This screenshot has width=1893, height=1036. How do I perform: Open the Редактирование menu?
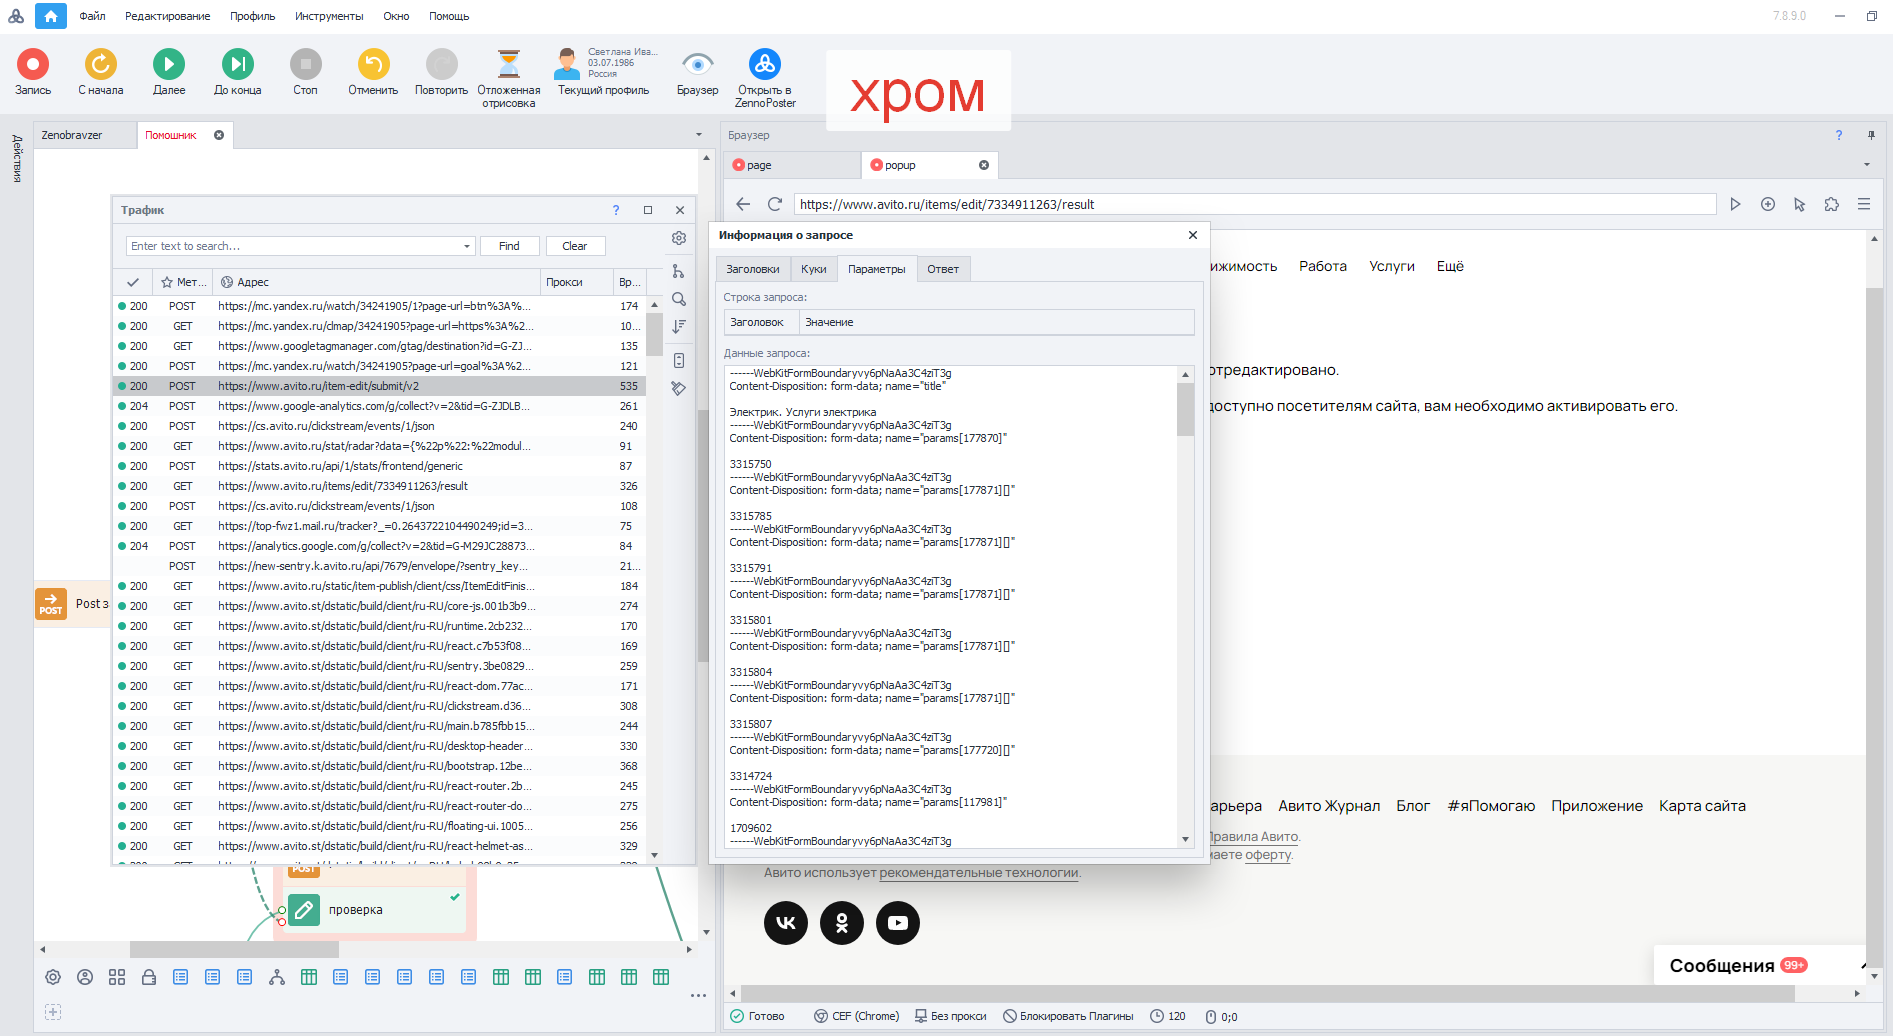tap(168, 16)
